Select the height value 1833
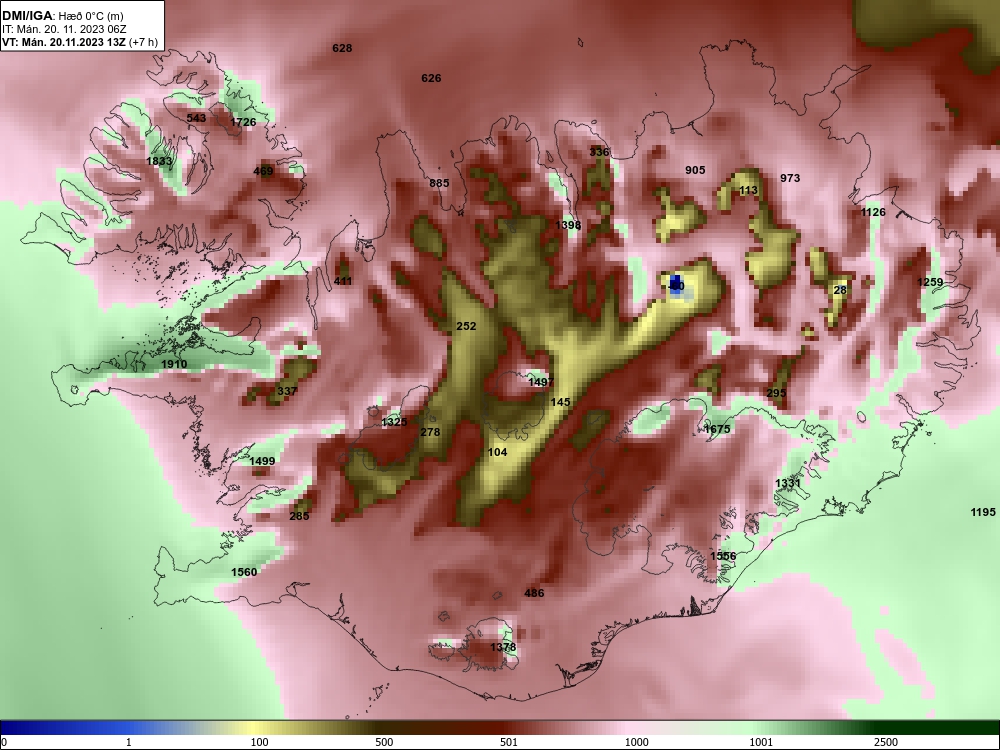 (x=159, y=161)
